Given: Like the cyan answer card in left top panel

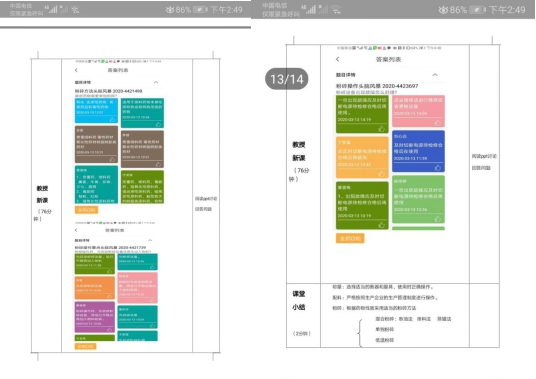Looking at the screenshot, I should tap(112, 119).
